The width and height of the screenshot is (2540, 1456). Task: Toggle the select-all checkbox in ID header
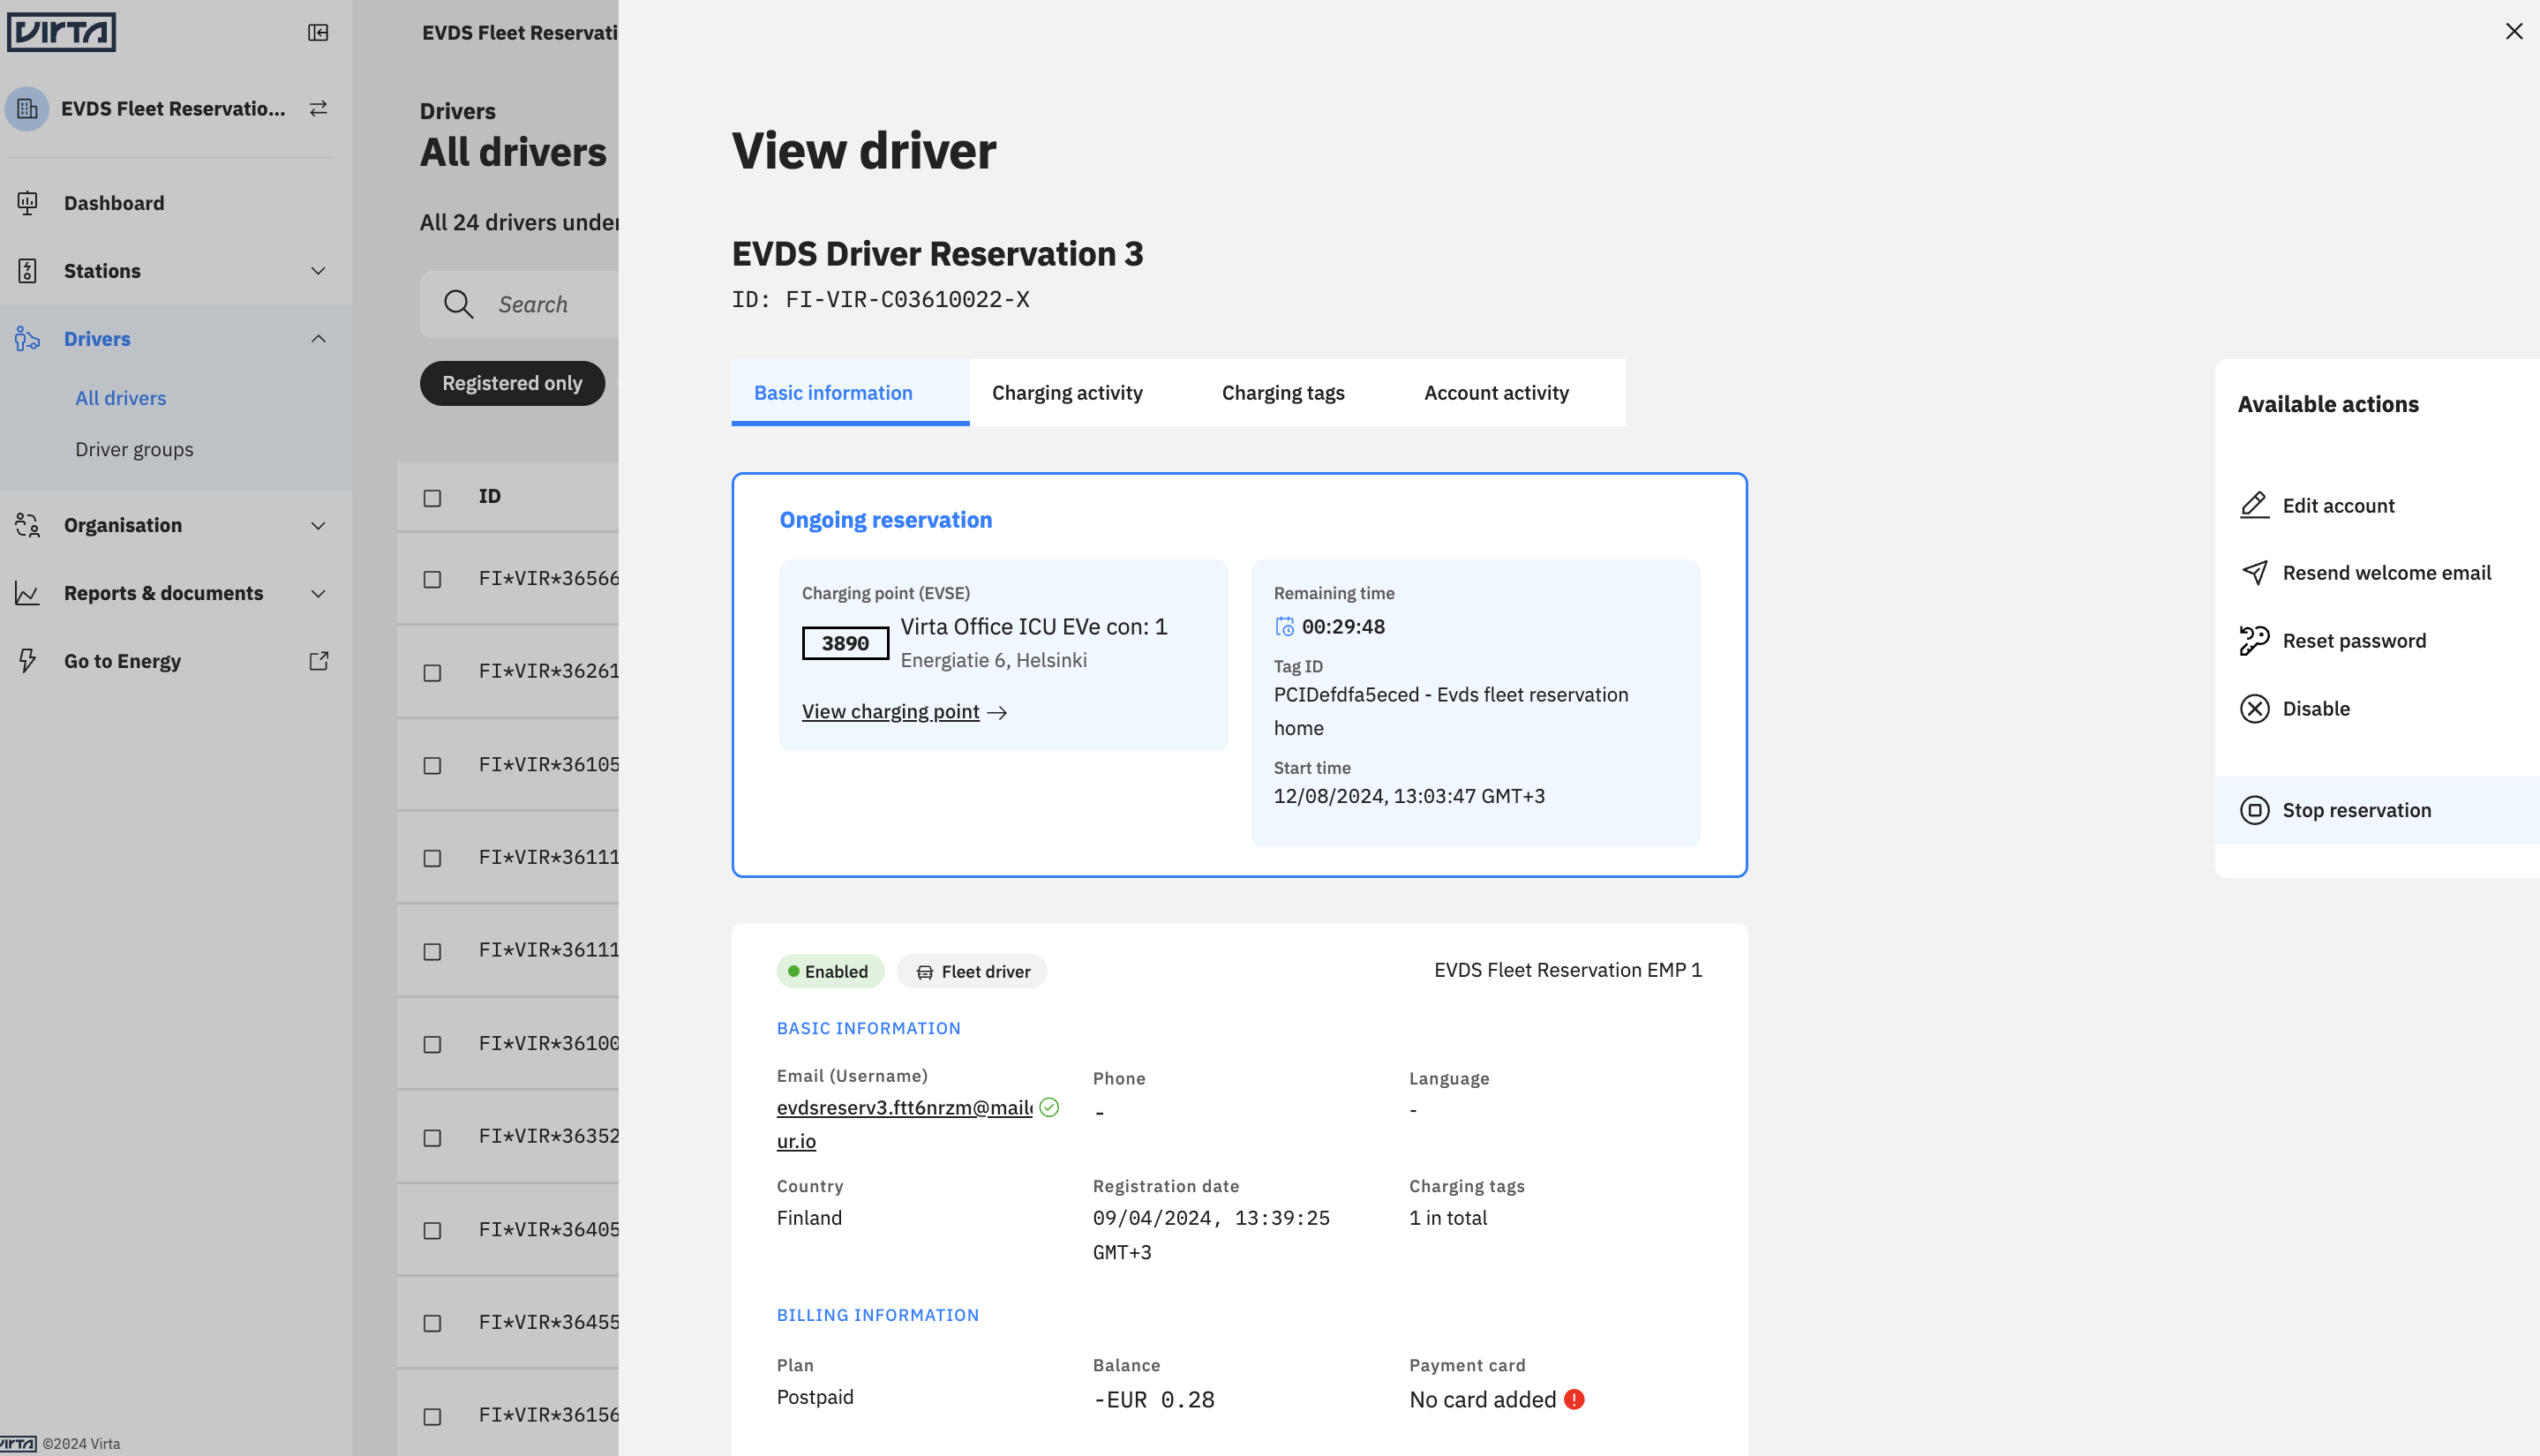[432, 497]
